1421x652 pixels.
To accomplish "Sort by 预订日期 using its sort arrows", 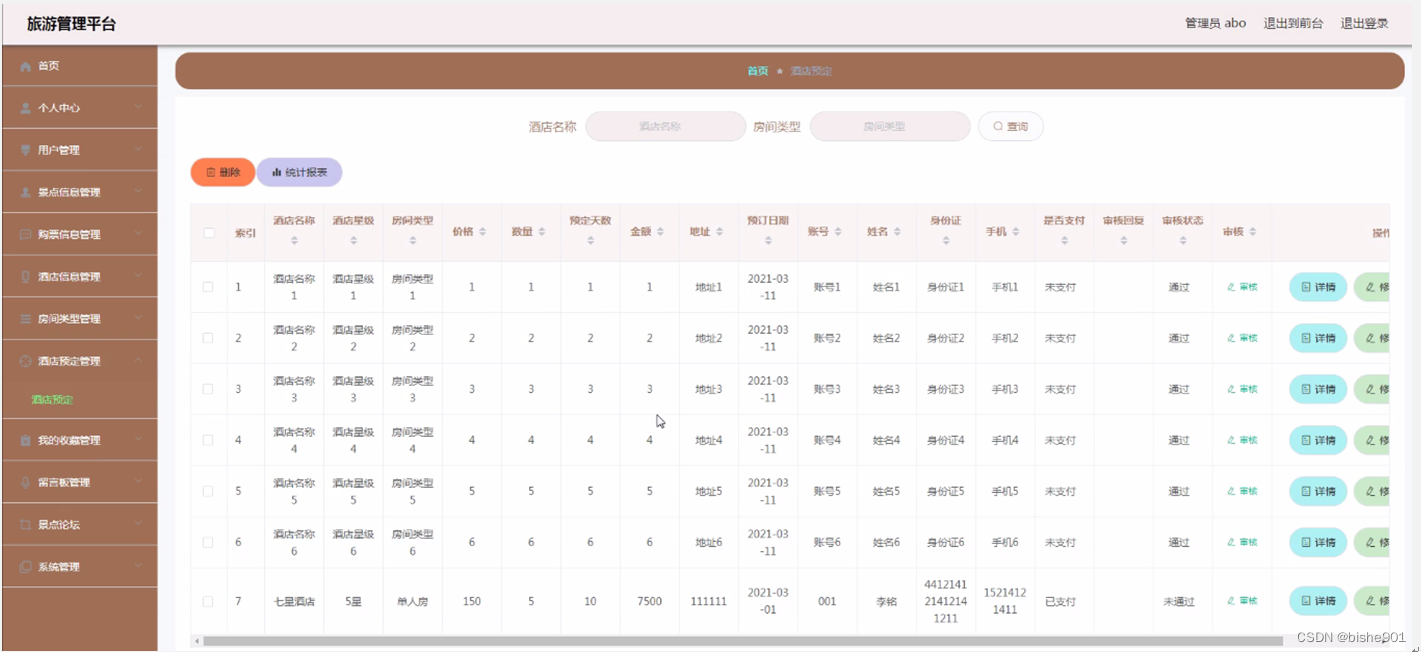I will pyautogui.click(x=768, y=241).
